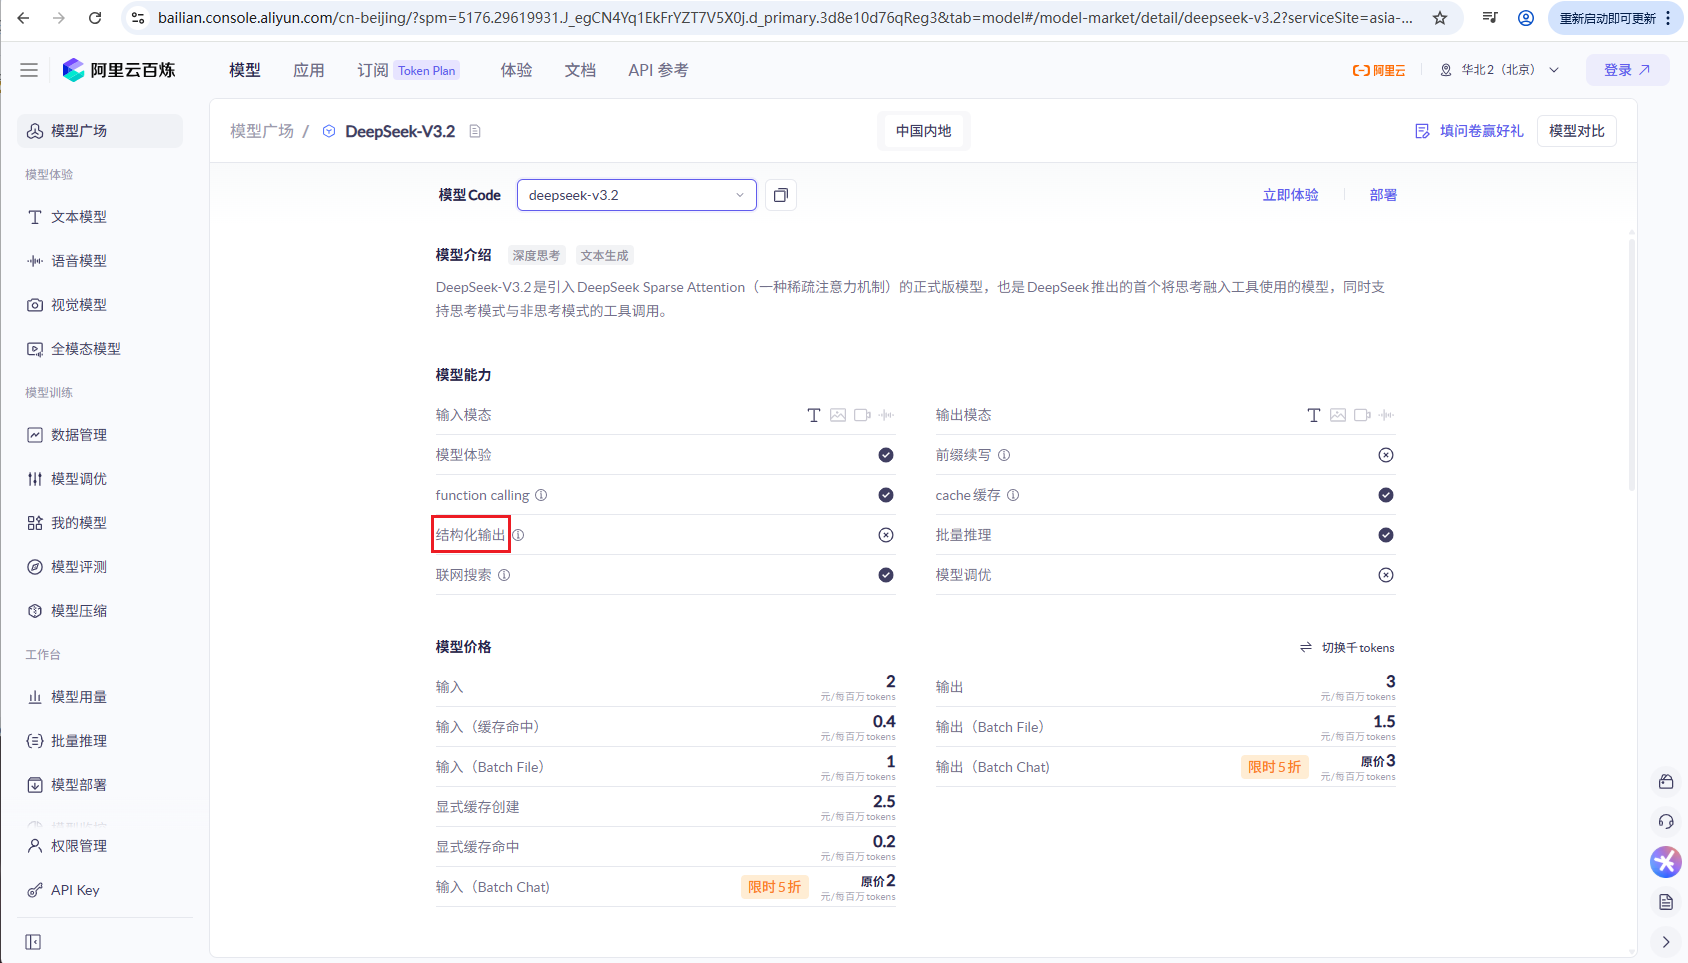1688x963 pixels.
Task: Open 全模态模型 in sidebar
Action: [x=100, y=349]
